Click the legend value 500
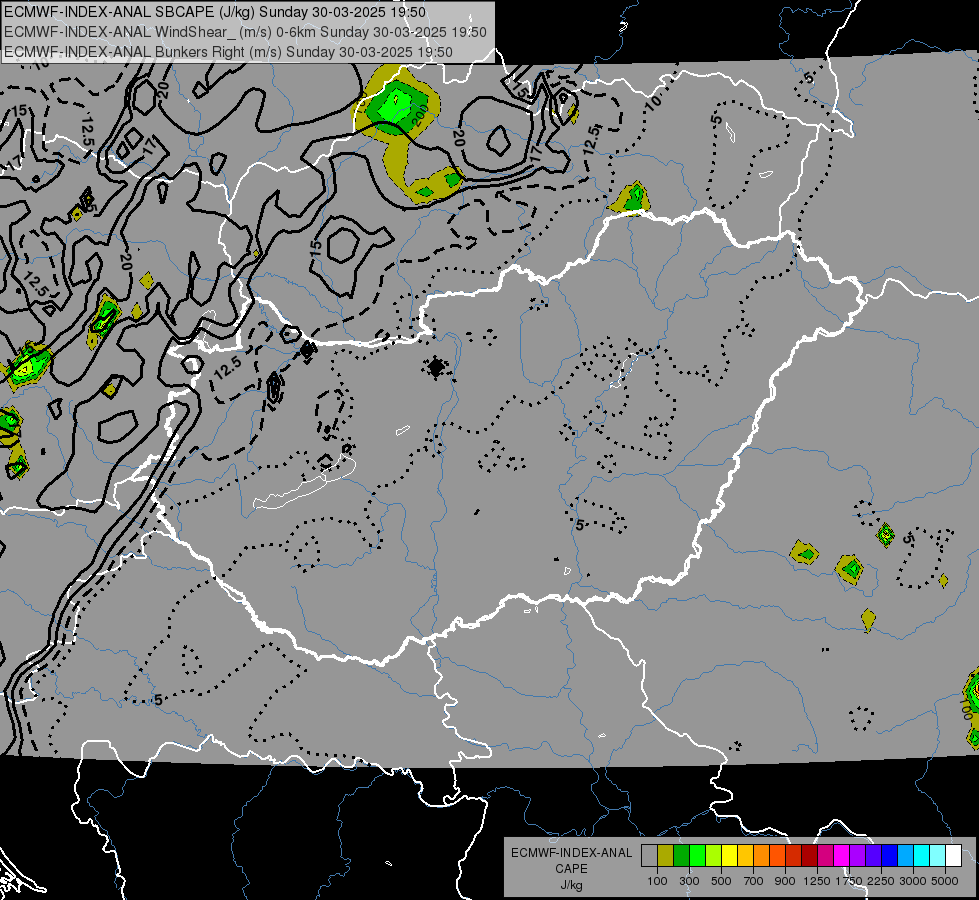This screenshot has width=979, height=900. pos(721,881)
